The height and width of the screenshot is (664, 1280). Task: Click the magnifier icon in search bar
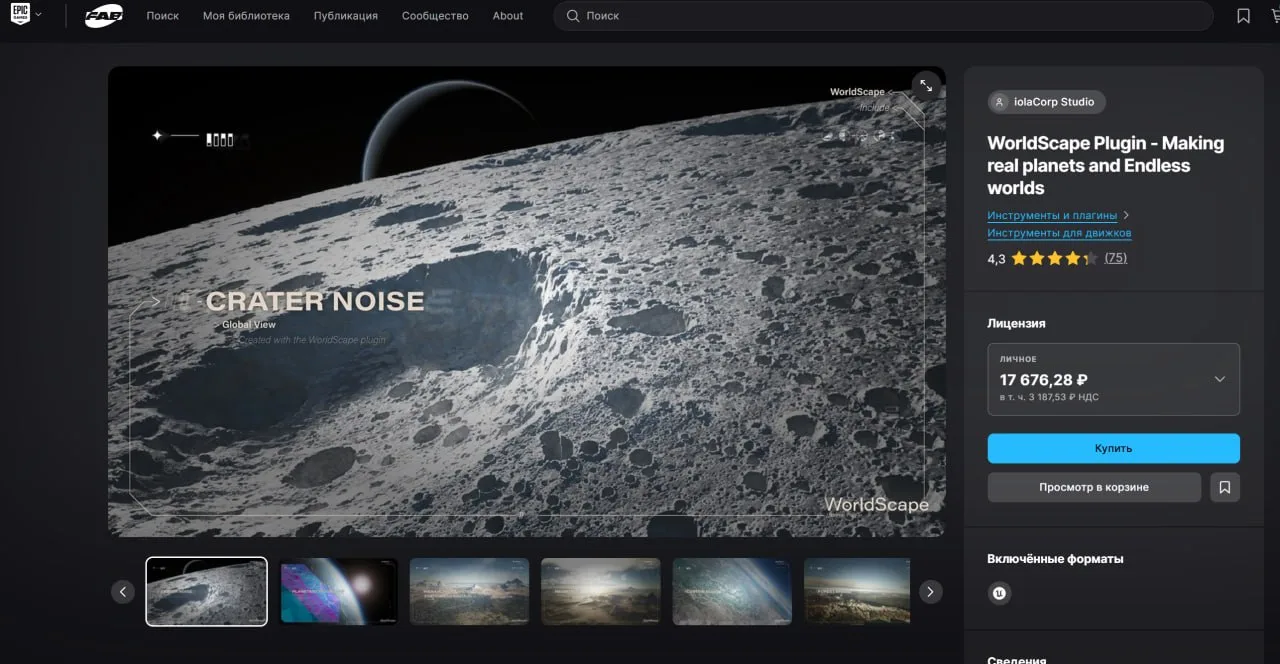click(573, 16)
